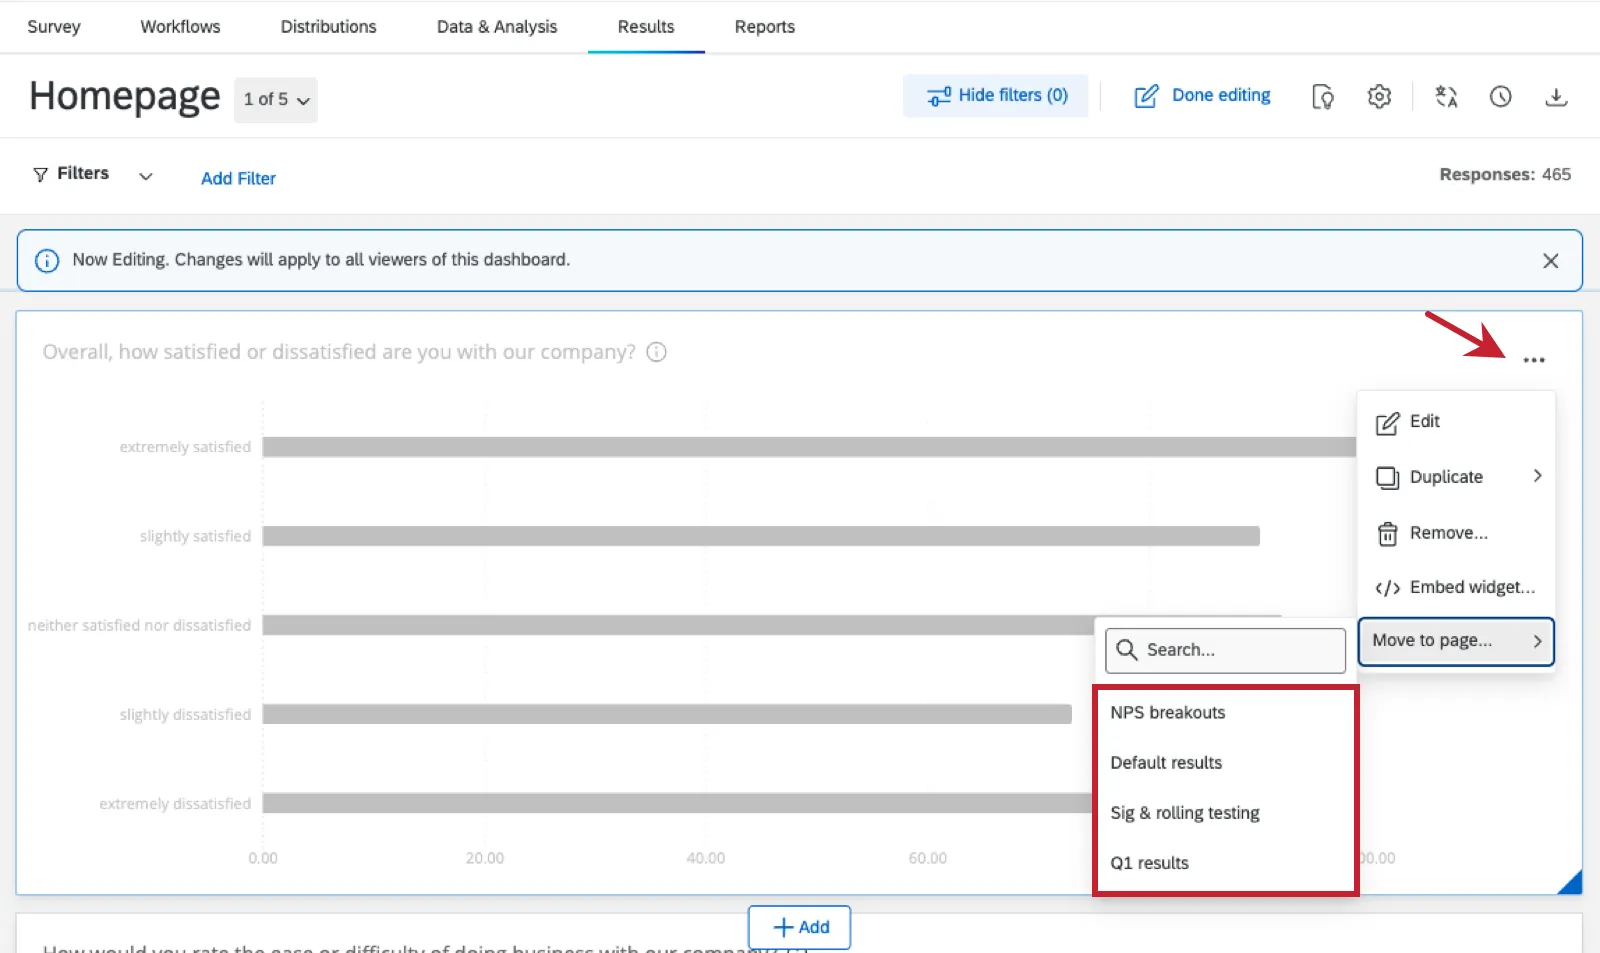The image size is (1600, 953).
Task: Go to the Reports tab
Action: point(765,27)
